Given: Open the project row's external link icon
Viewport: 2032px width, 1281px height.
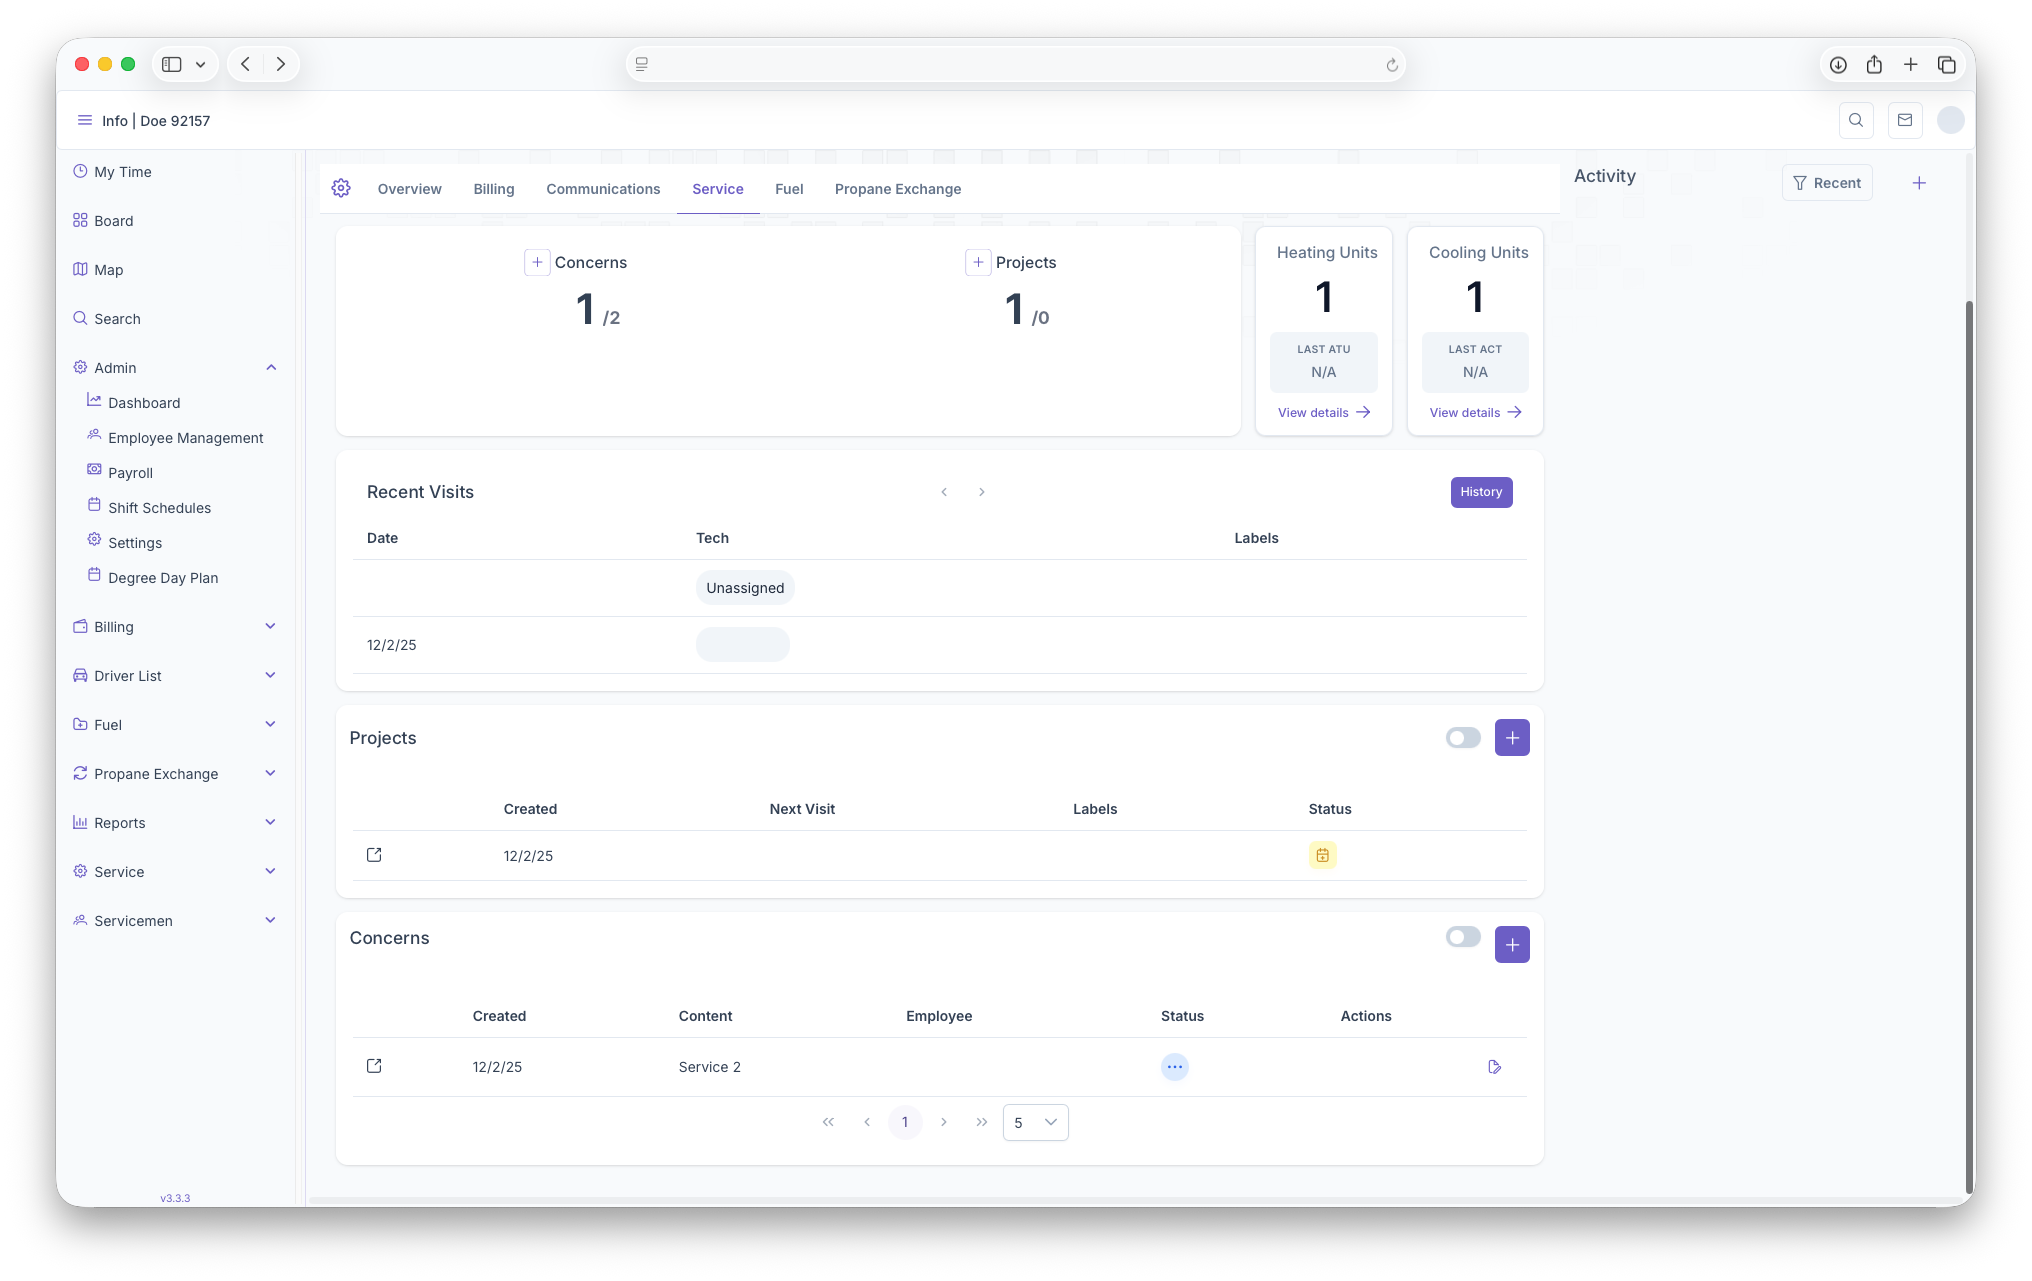Looking at the screenshot, I should 374,855.
